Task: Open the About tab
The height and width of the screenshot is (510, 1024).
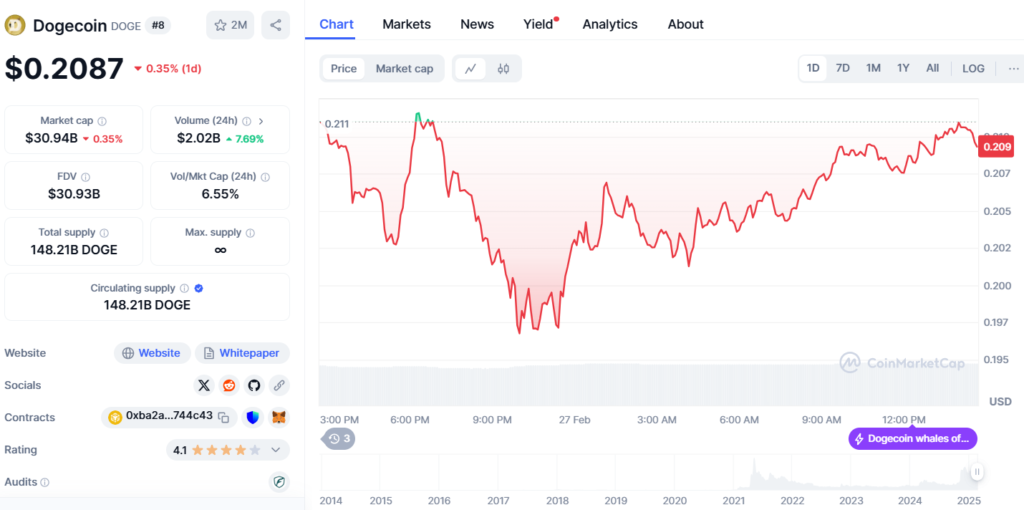Action: pyautogui.click(x=686, y=24)
